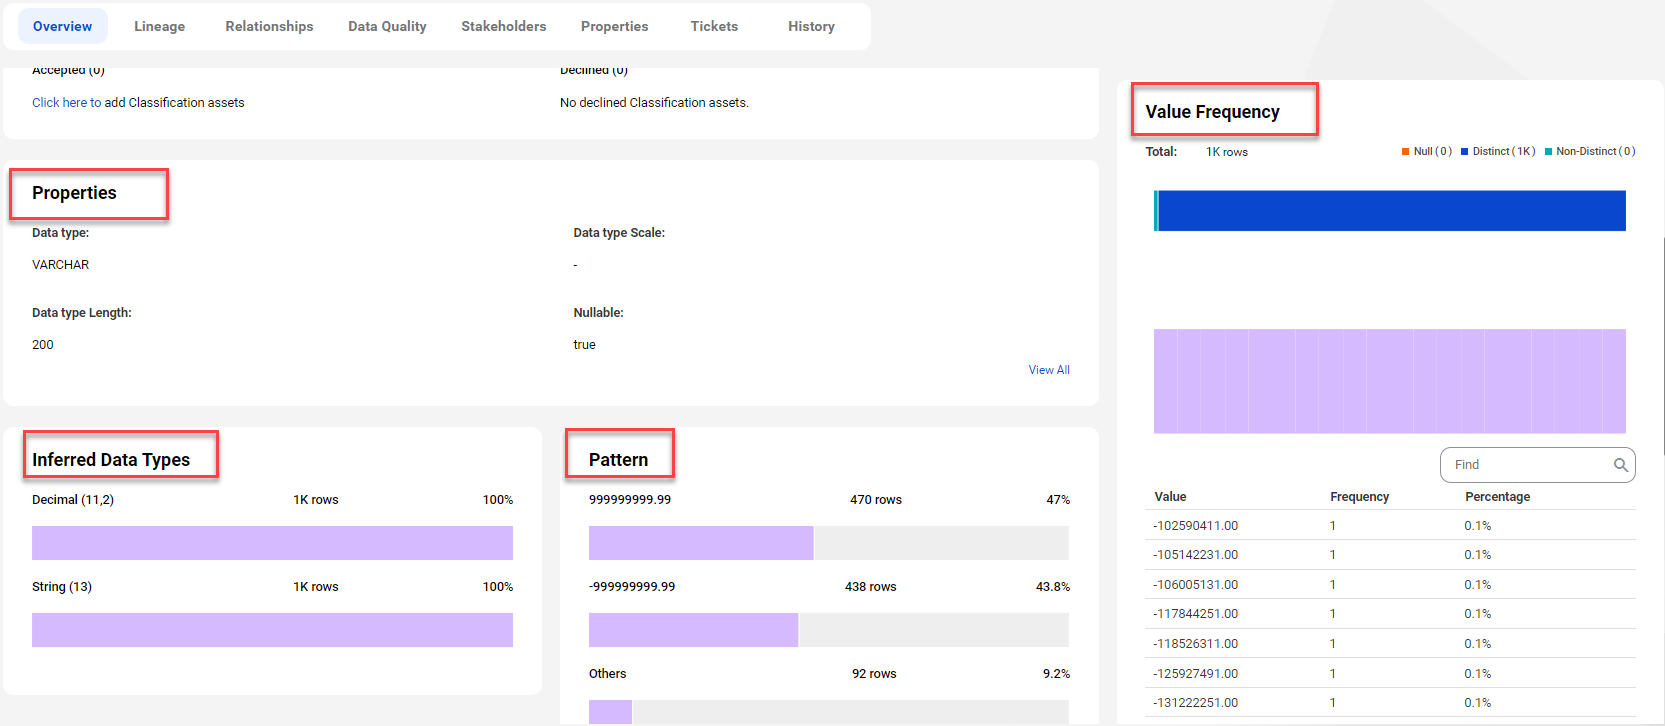
Task: Select value row -118526311.00
Action: 1390,644
